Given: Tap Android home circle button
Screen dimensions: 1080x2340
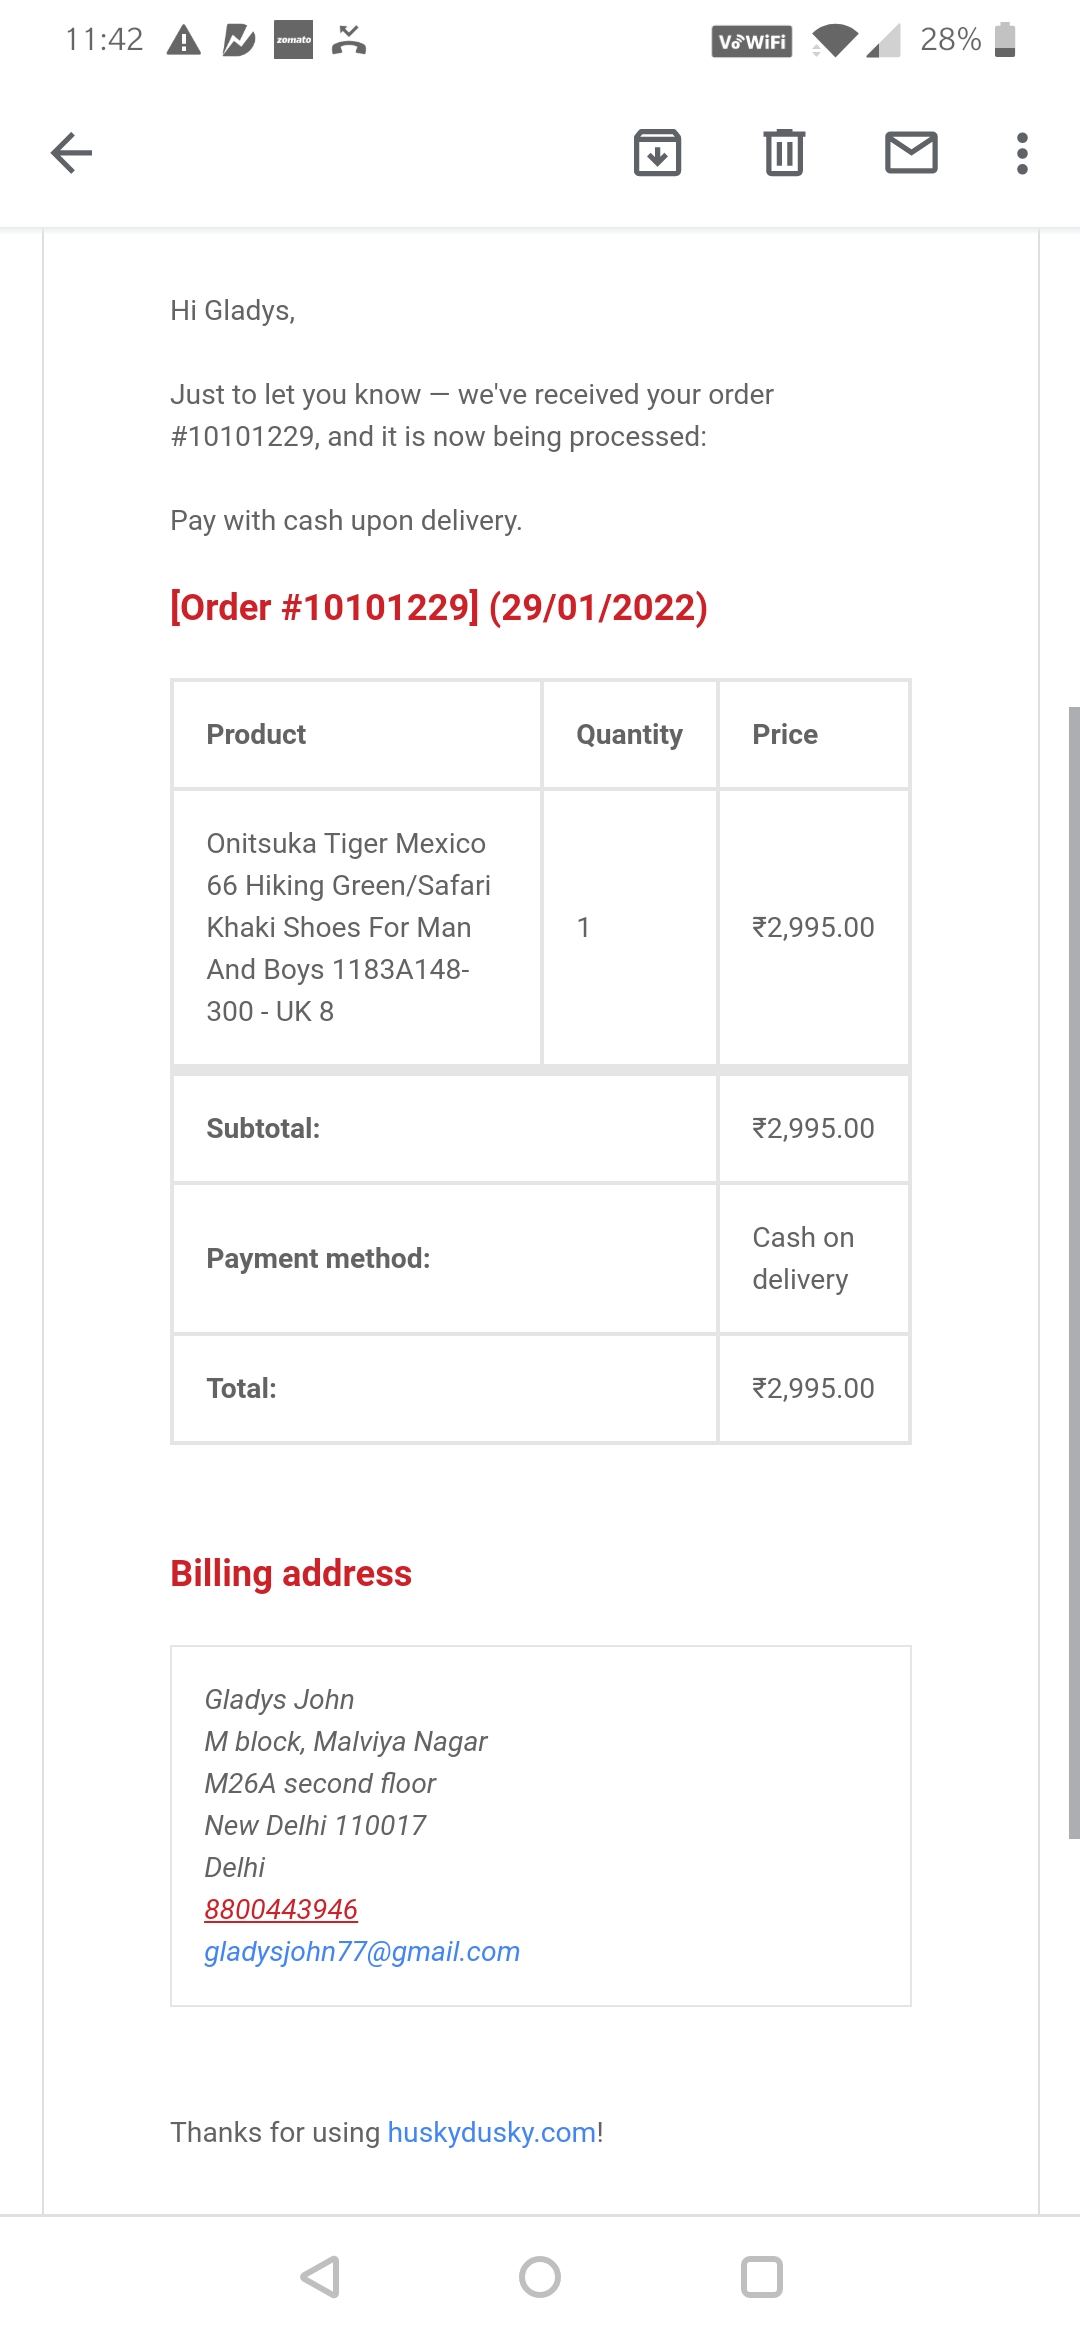Looking at the screenshot, I should (540, 2277).
